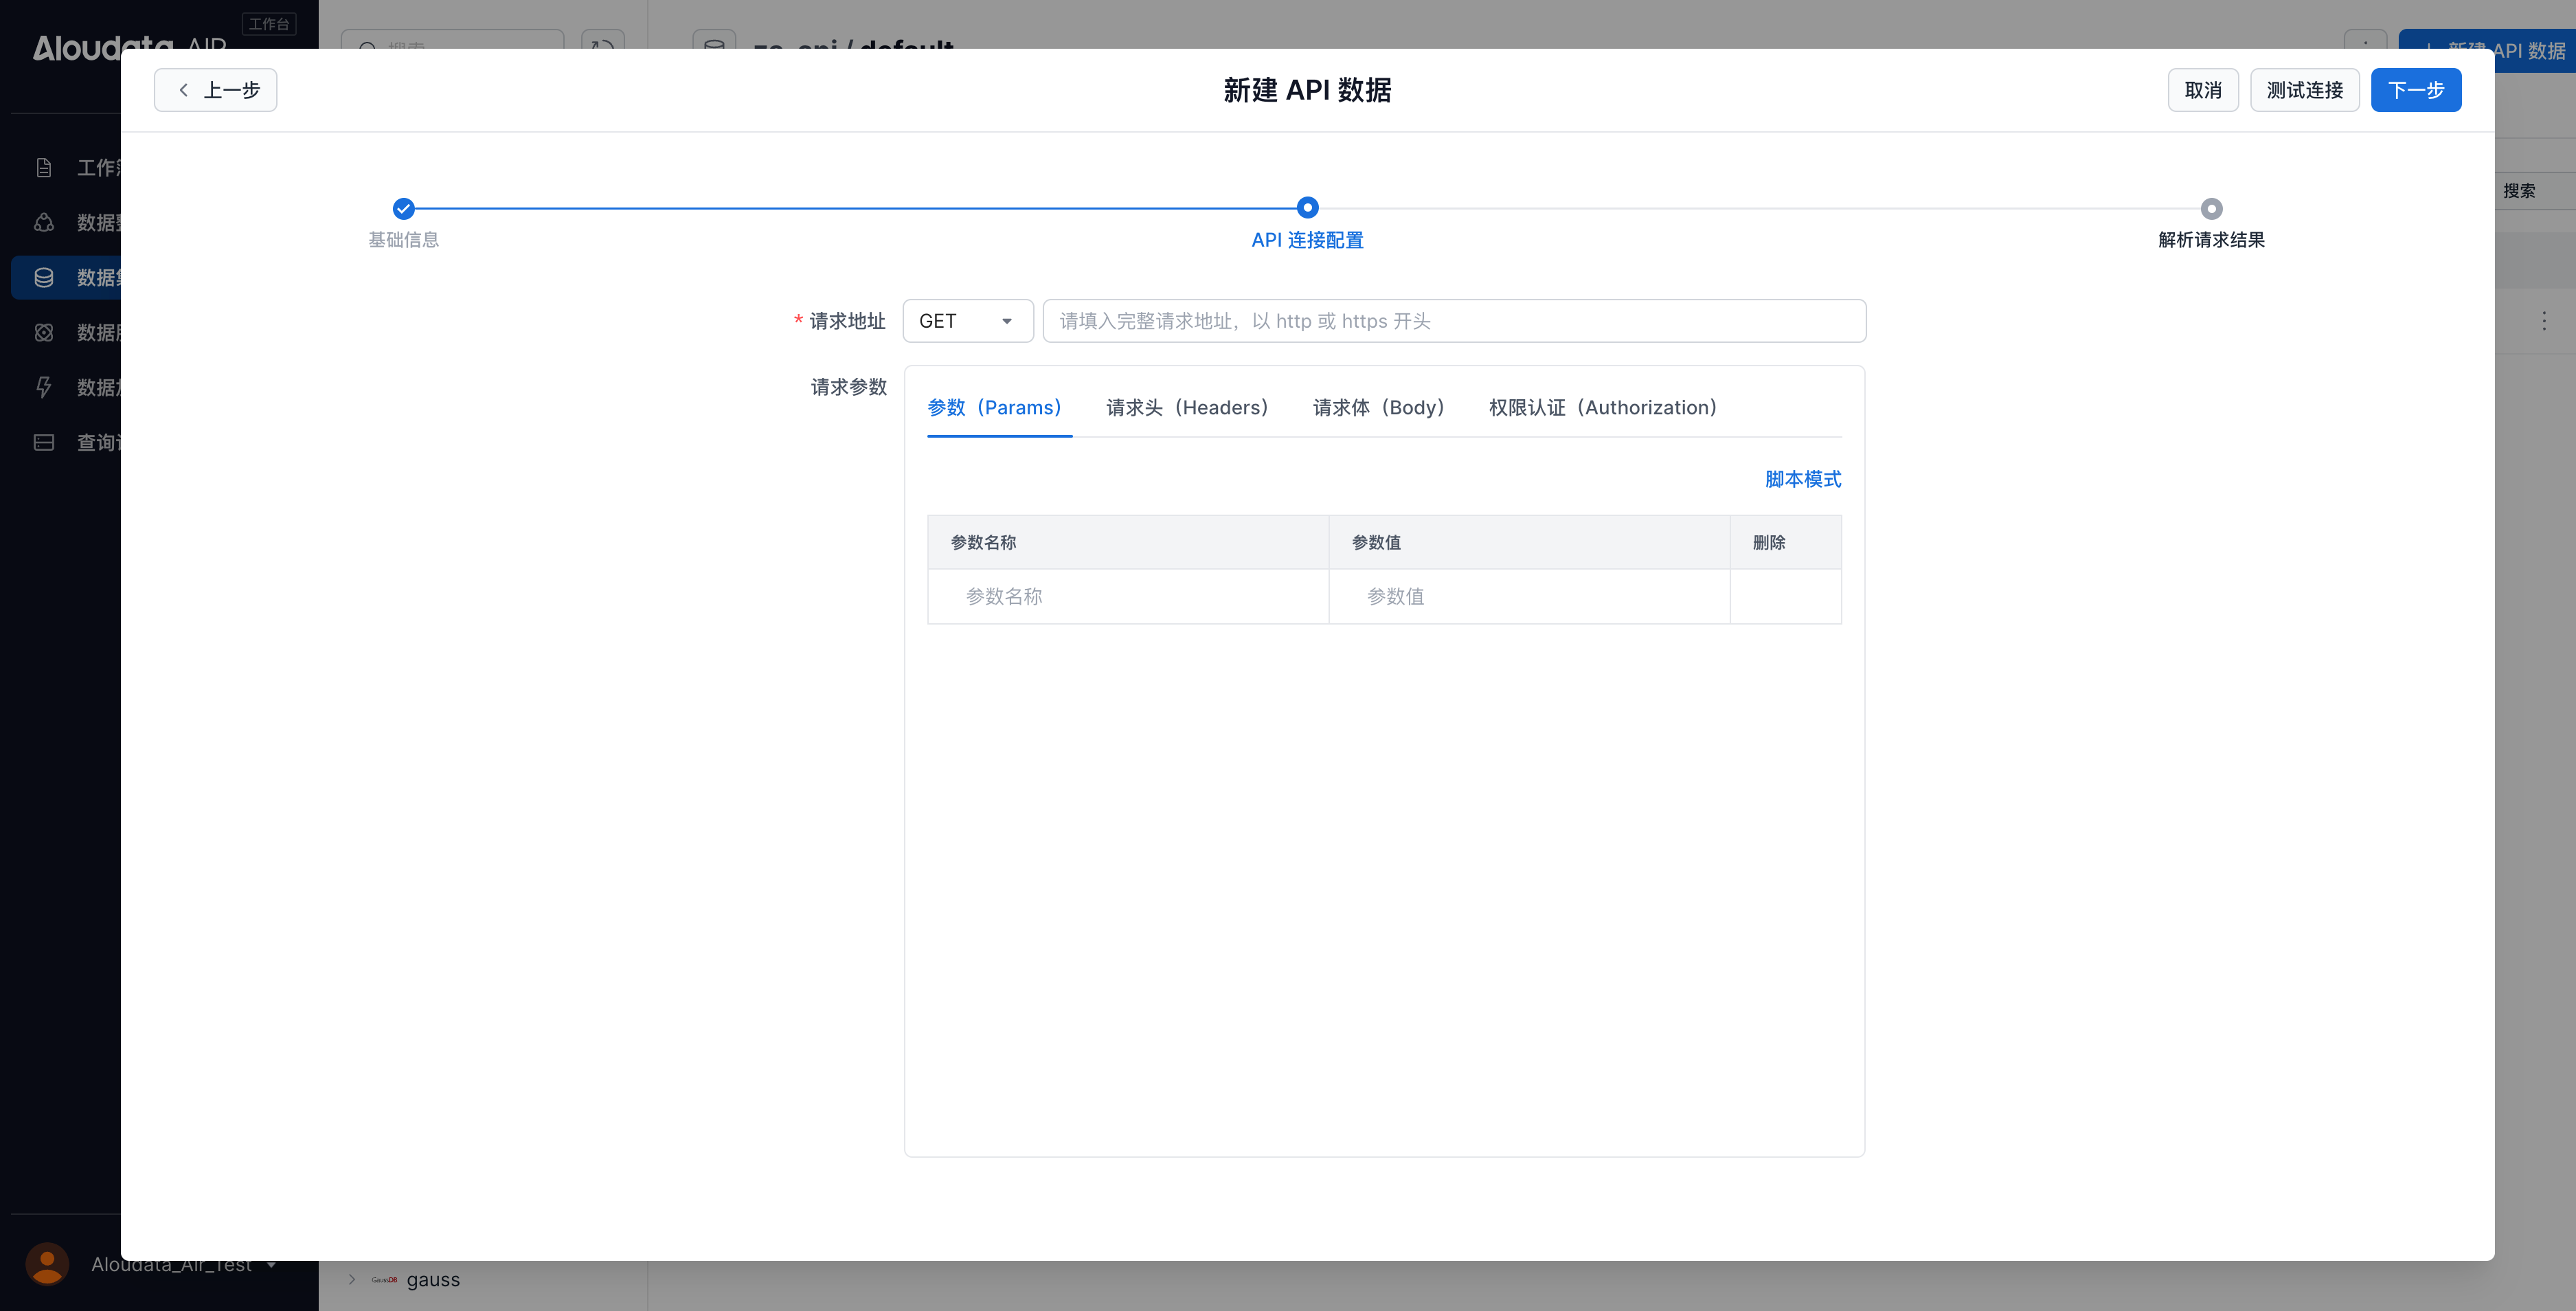Click the 解析请求结果 step circle
The image size is (2576, 1311).
click(2211, 208)
